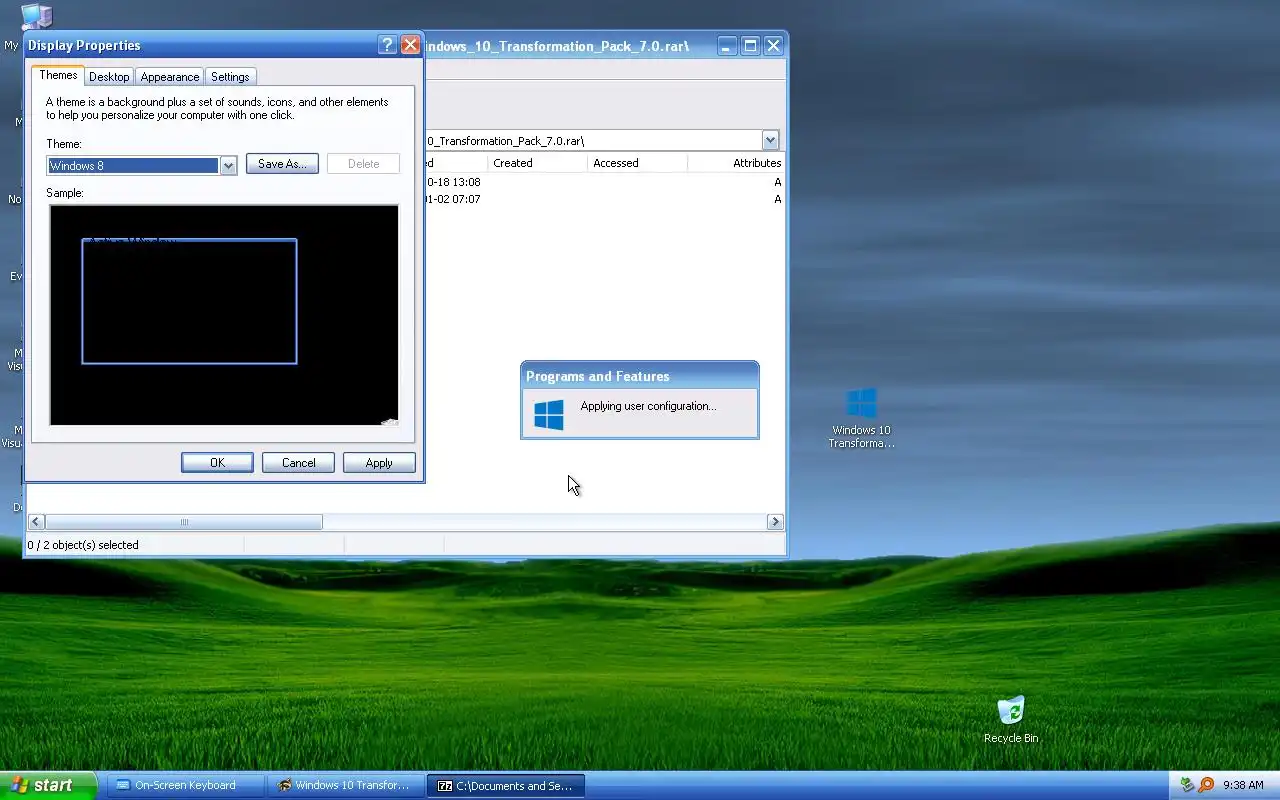
Task: Click the Safely Remove Hardware tray icon
Action: pos(1187,786)
